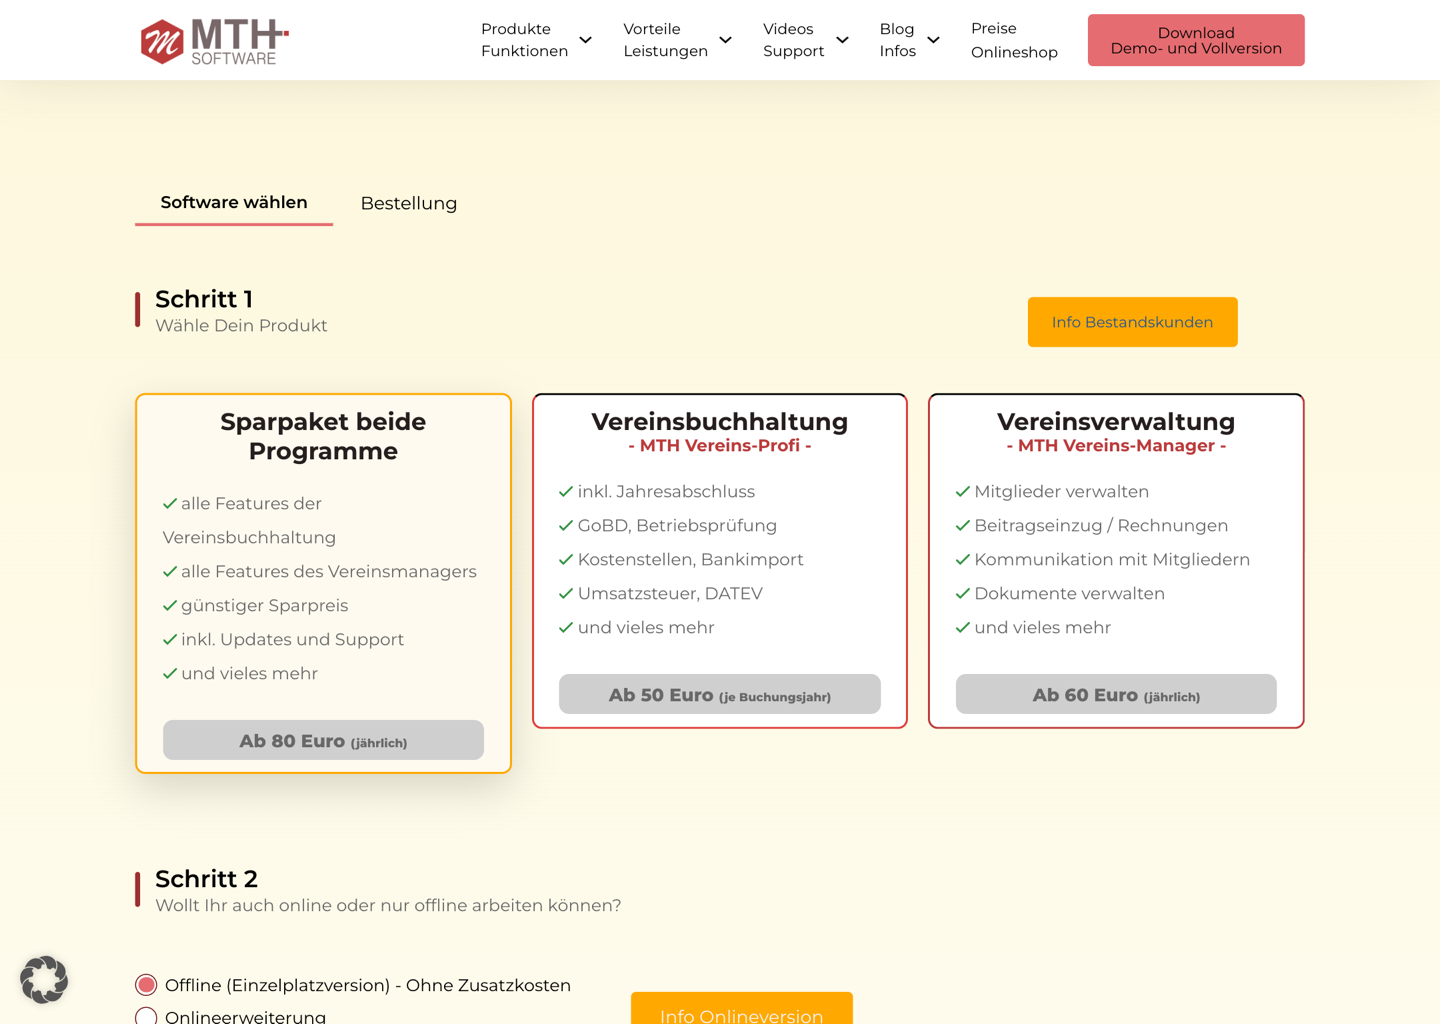Open the Videos Support menu
Viewport: 1440px width, 1024px height.
point(793,40)
